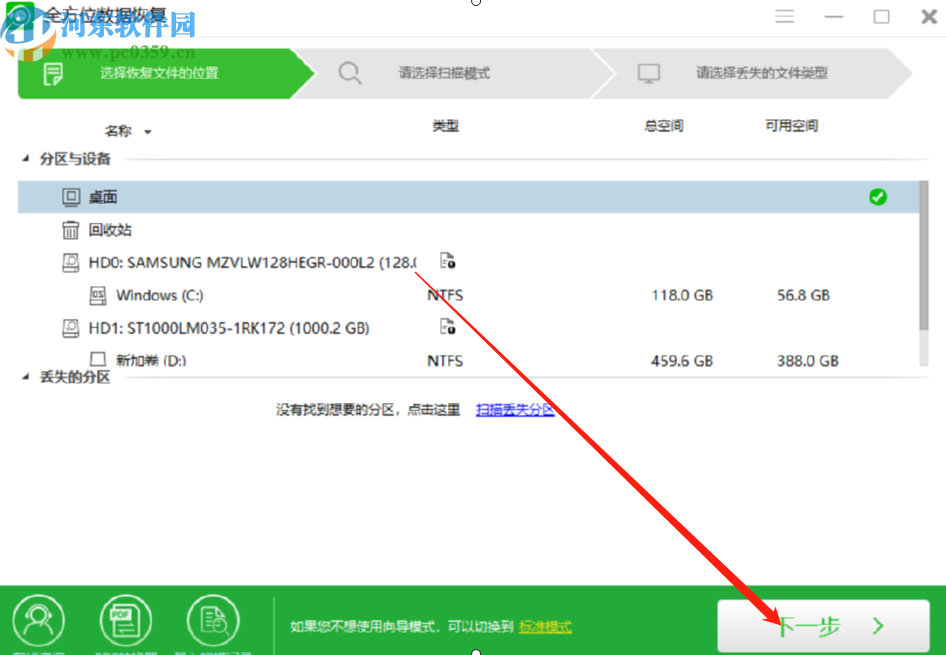Viewport: 946px width, 655px height.
Task: Select the 桌面 row in the list
Action: pyautogui.click(x=468, y=197)
